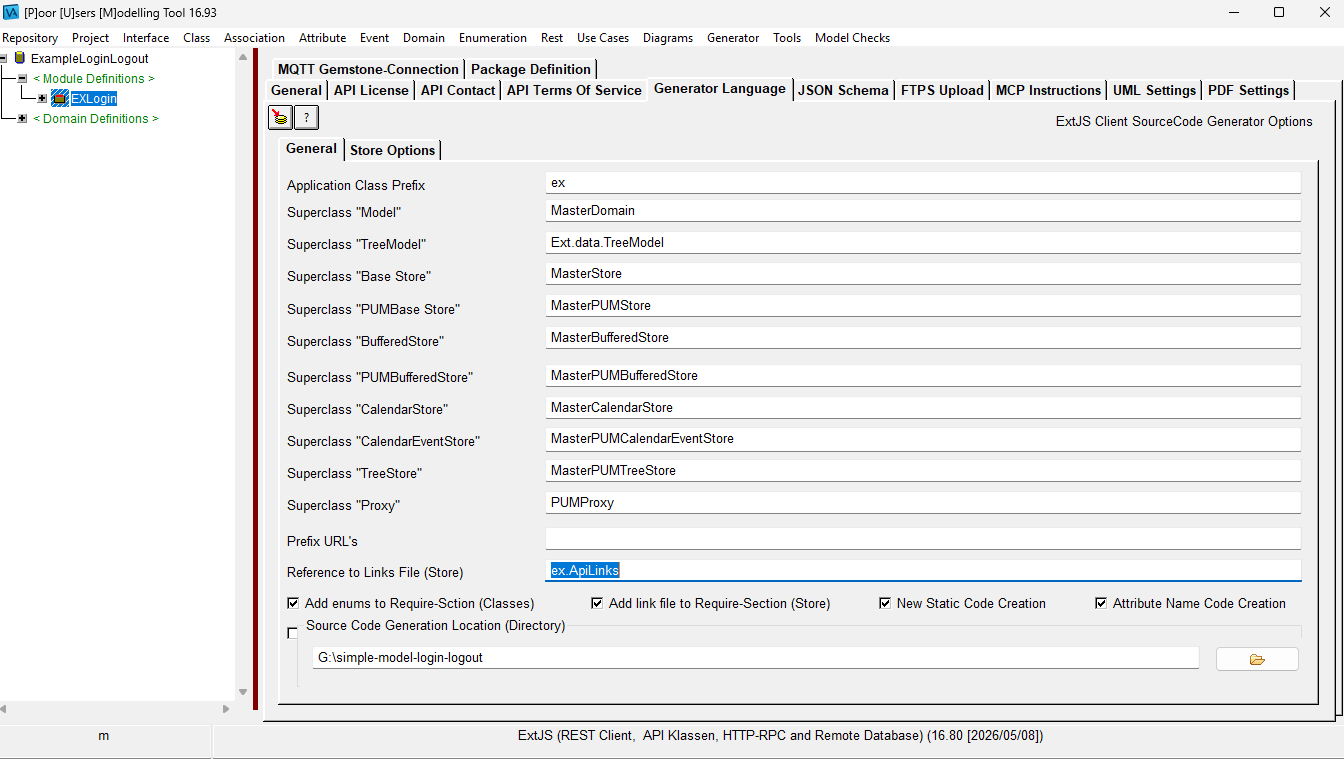Click the ExampleLoginLogout repository database icon
This screenshot has height=759, width=1344.
coord(20,58)
